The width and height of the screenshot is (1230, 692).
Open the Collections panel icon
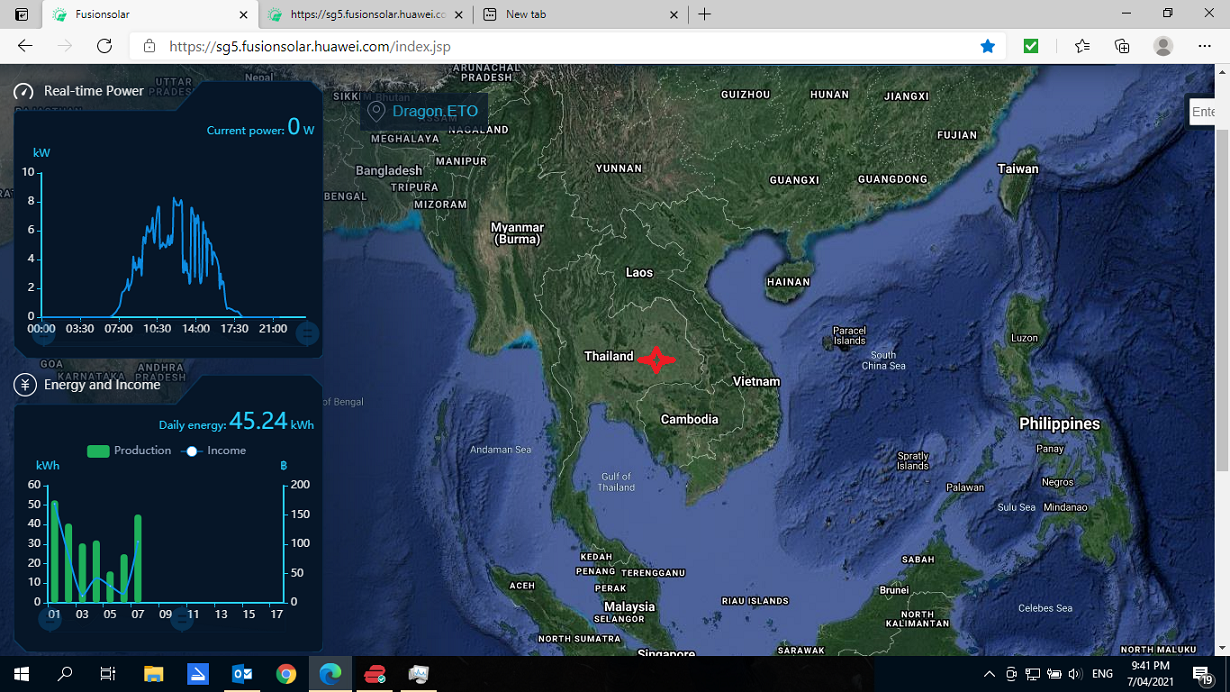tap(1122, 46)
